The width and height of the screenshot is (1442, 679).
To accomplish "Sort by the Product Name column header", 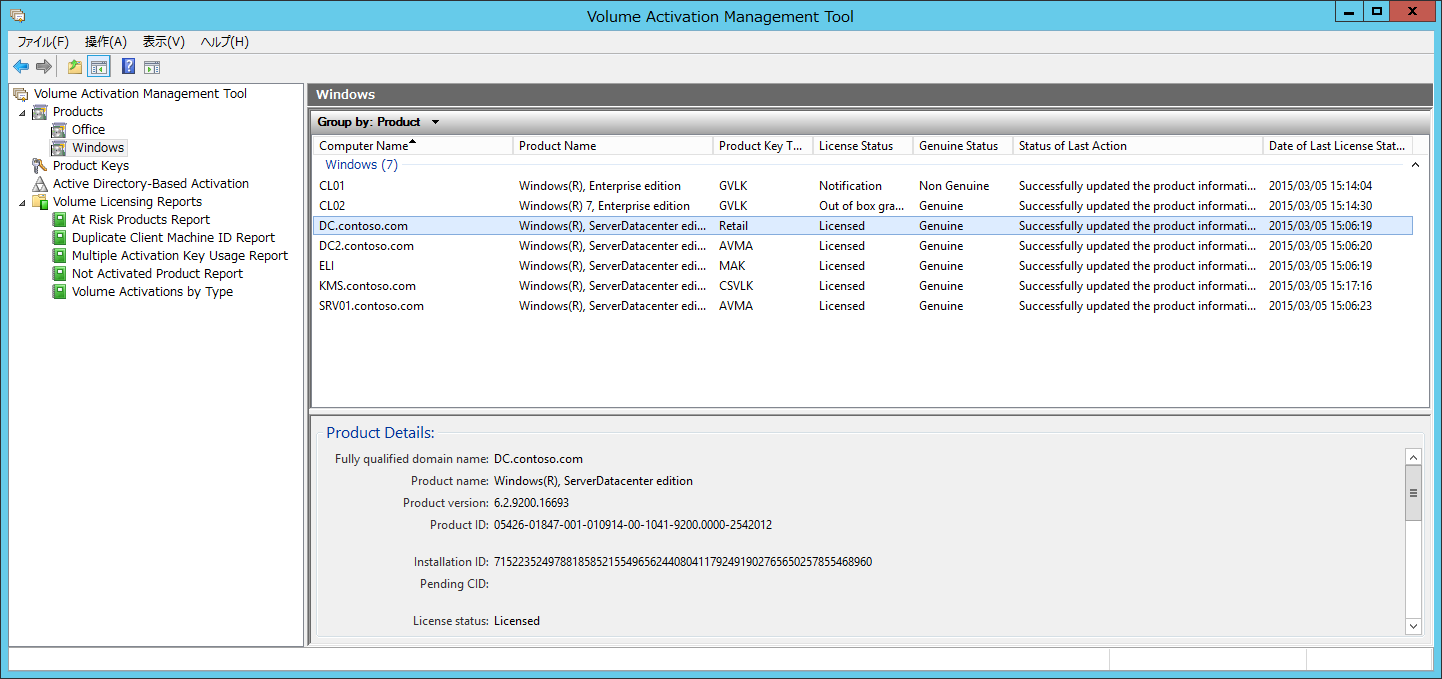I will tap(613, 146).
